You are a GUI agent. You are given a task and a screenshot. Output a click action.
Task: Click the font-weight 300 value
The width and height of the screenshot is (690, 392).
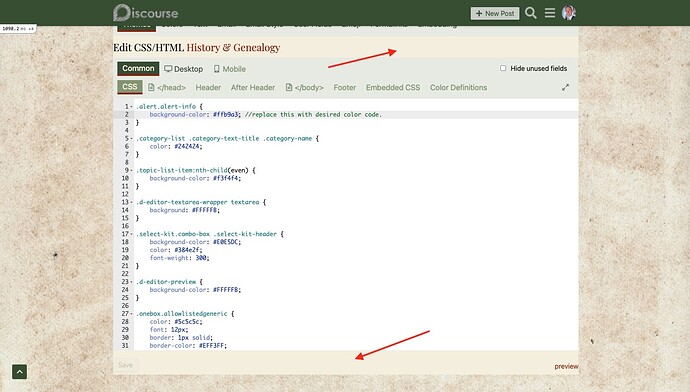point(201,258)
